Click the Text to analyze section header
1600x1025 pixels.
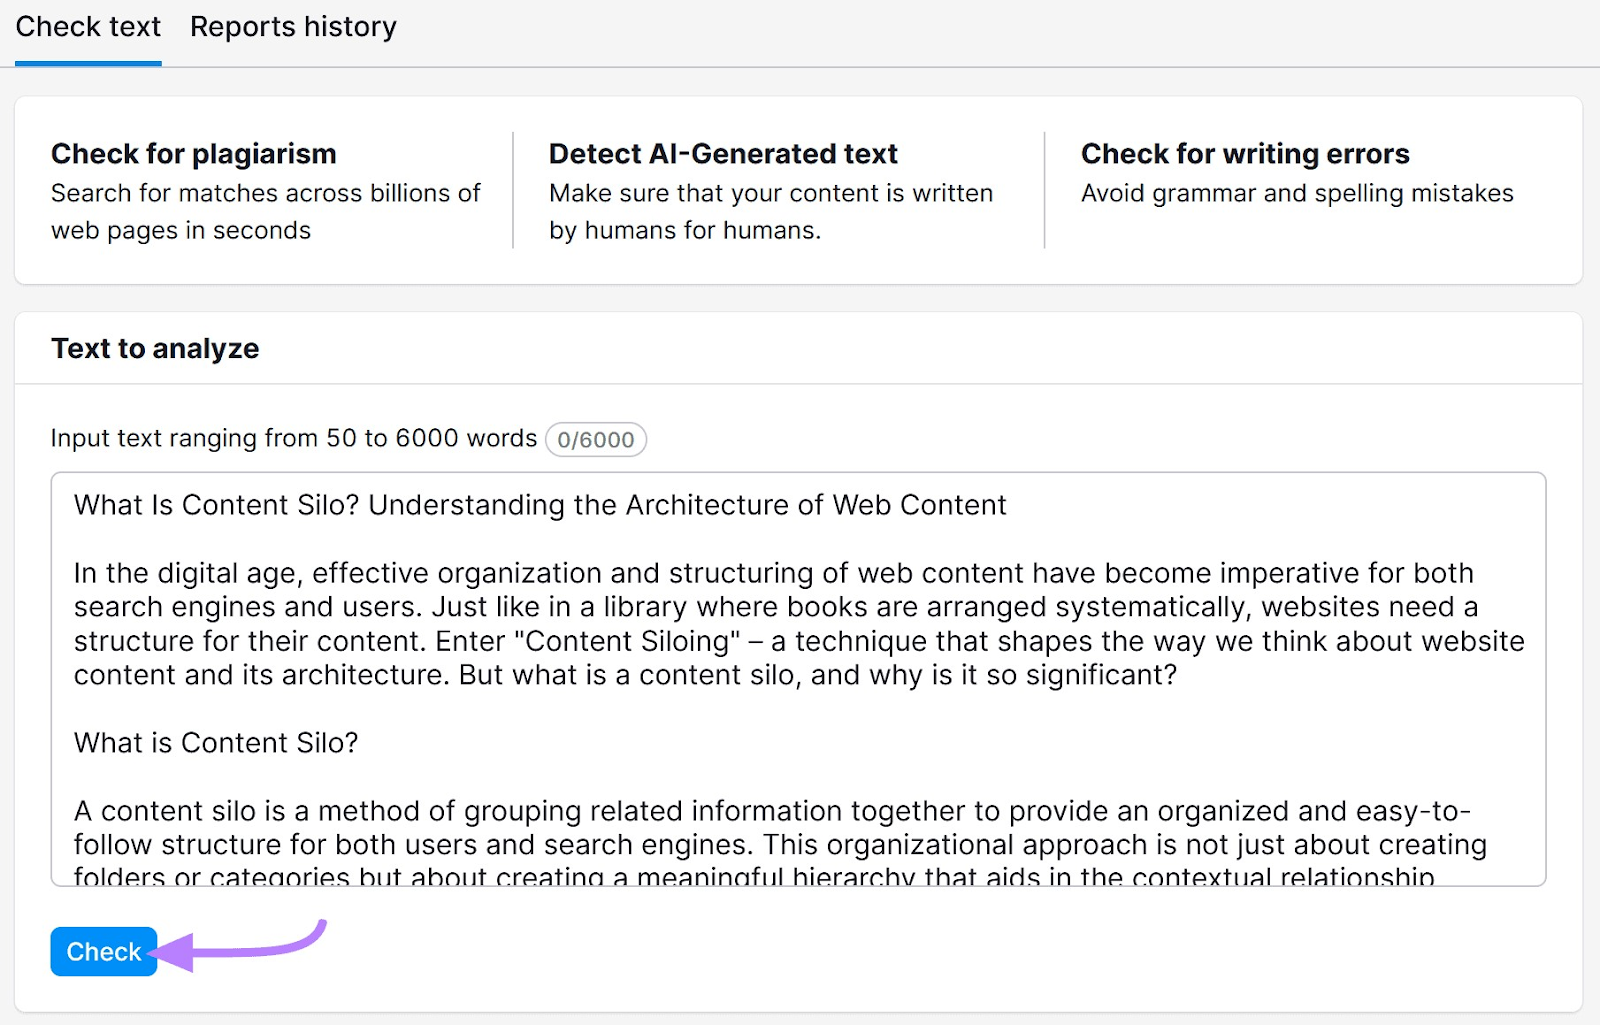(x=155, y=349)
